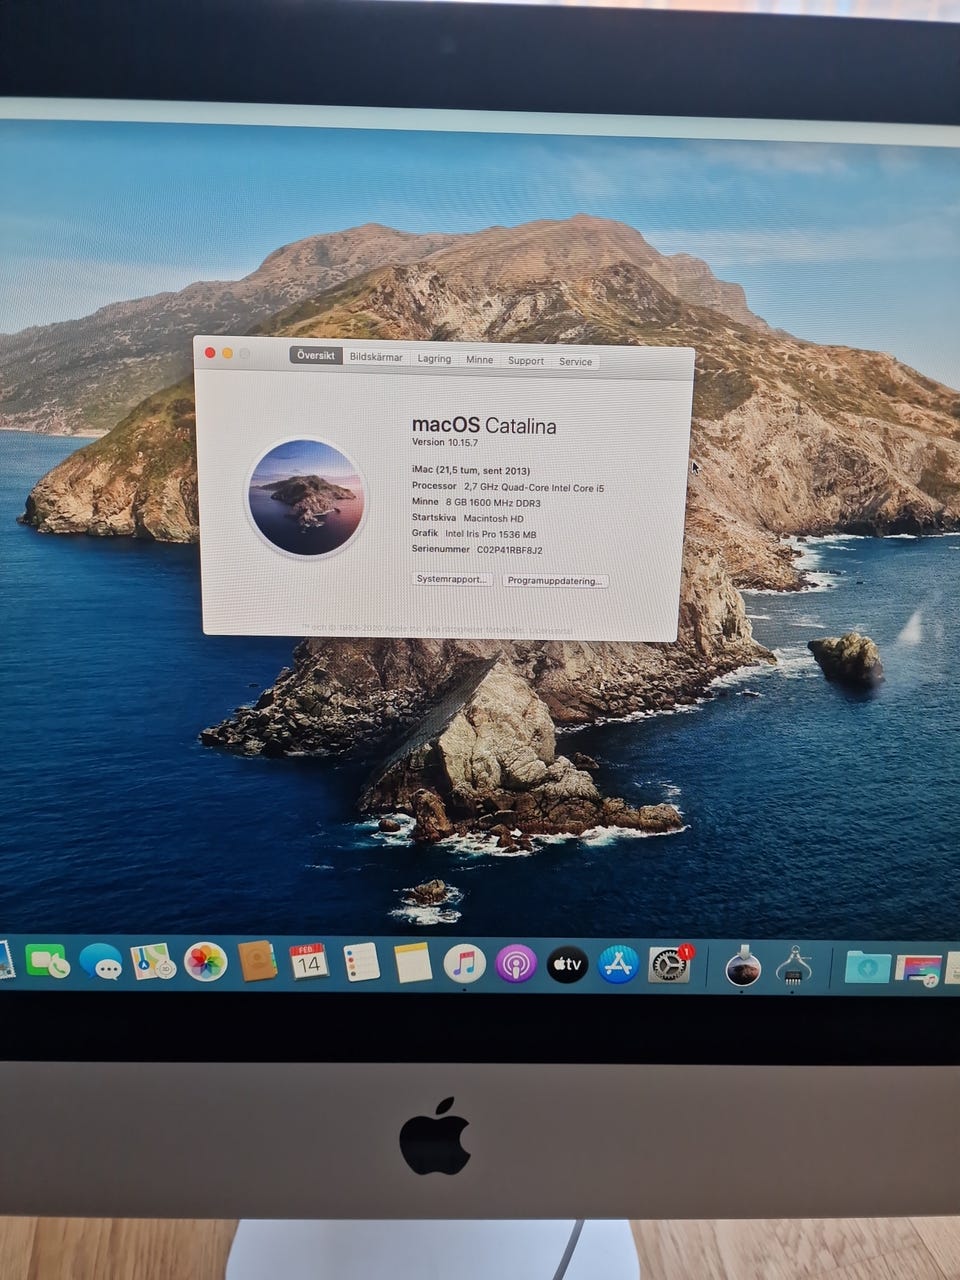Click the Systemrapport... button
The height and width of the screenshot is (1280, 960).
click(452, 579)
